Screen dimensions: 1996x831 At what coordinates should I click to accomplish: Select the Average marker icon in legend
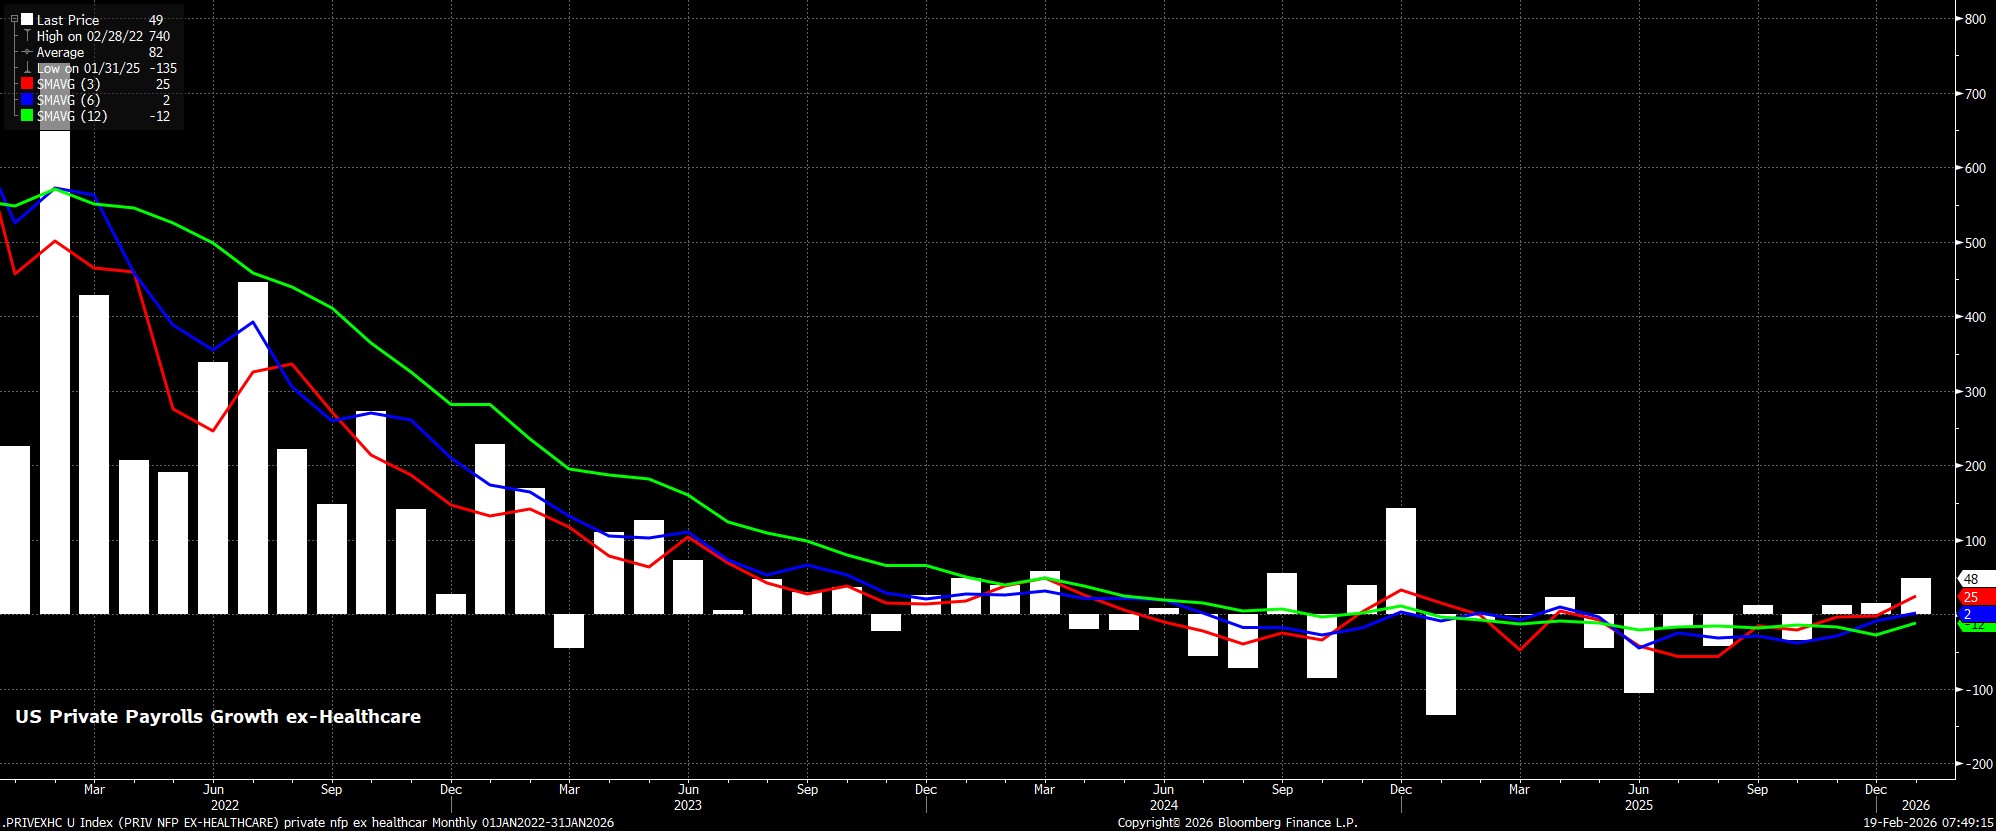(x=27, y=52)
